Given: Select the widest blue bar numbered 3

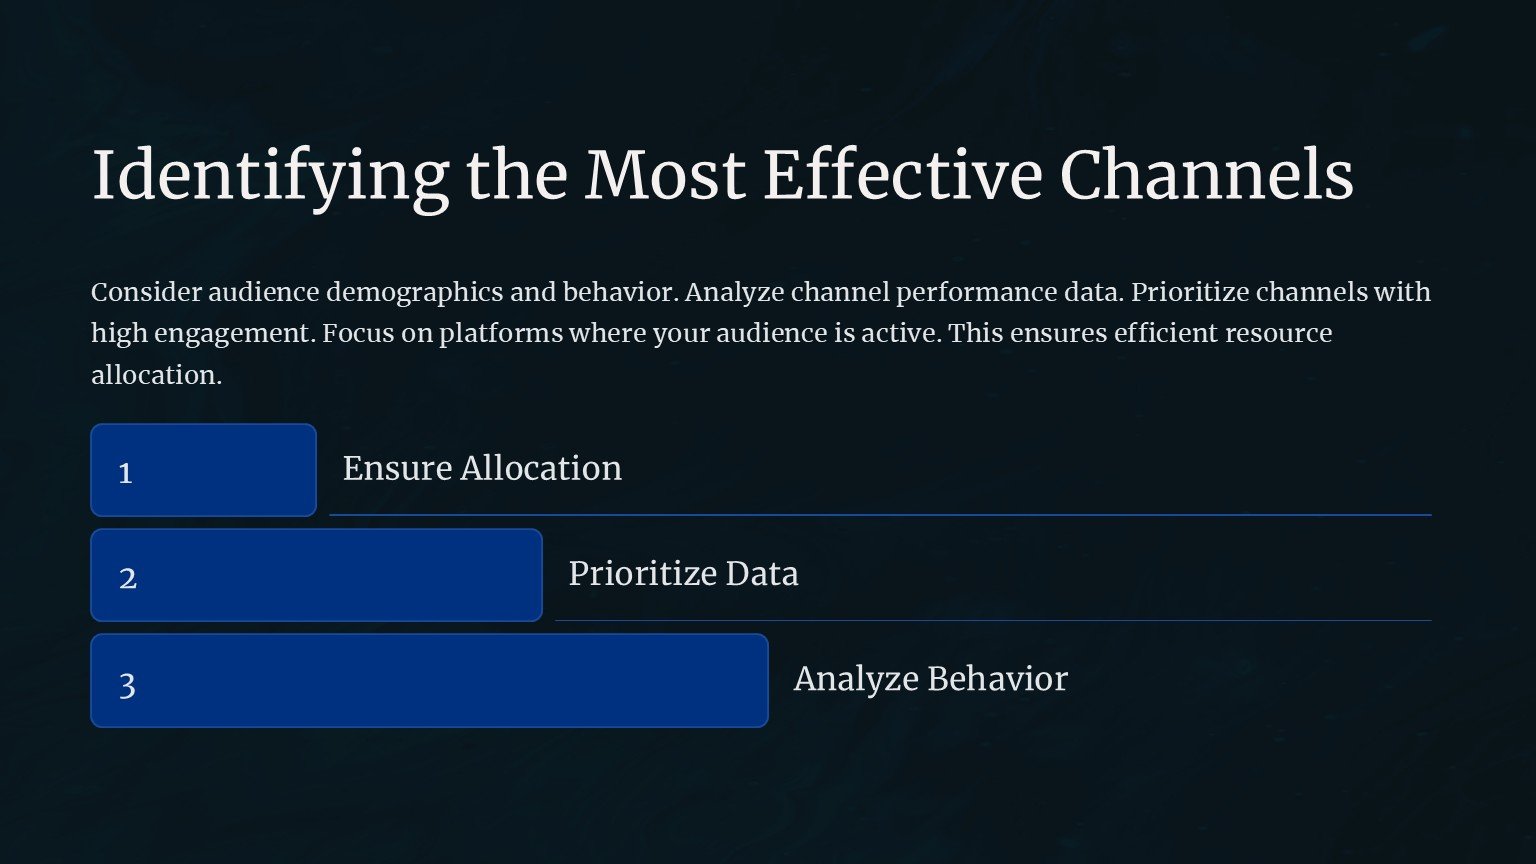Looking at the screenshot, I should coord(429,680).
